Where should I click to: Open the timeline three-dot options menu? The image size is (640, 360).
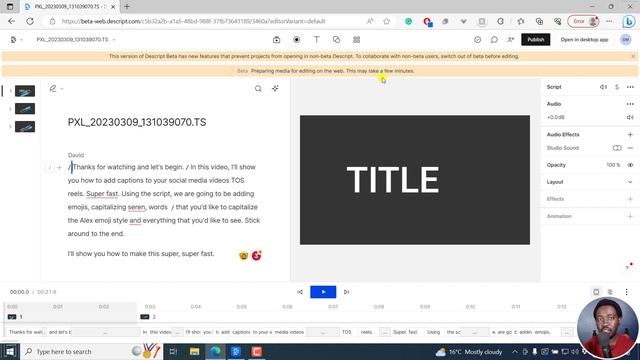click(627, 292)
